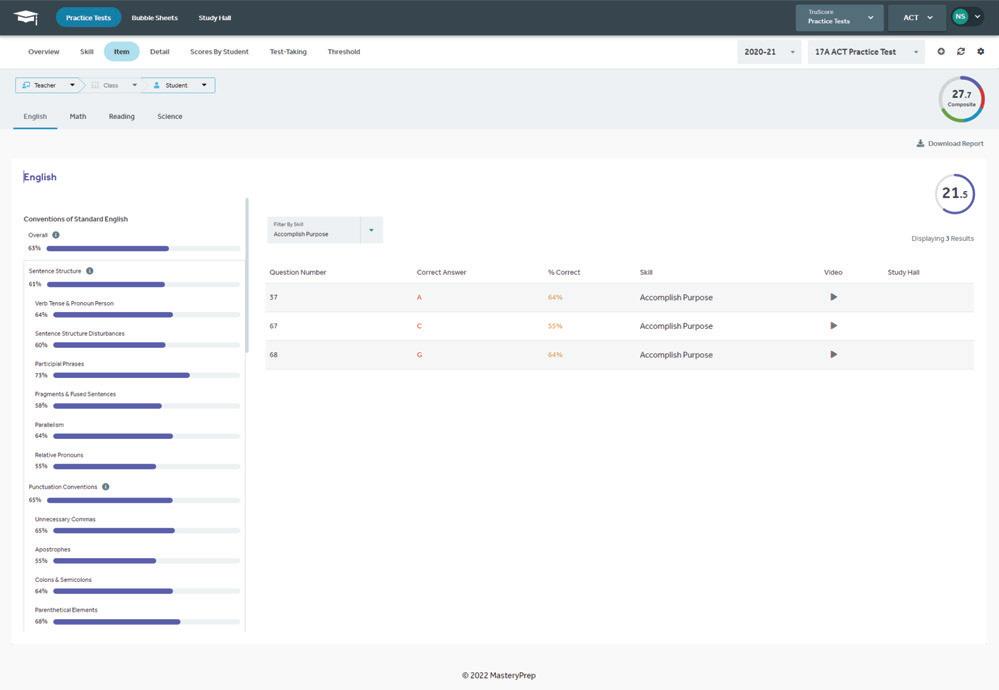
Task: Open Scores By Student tab
Action: coord(219,52)
